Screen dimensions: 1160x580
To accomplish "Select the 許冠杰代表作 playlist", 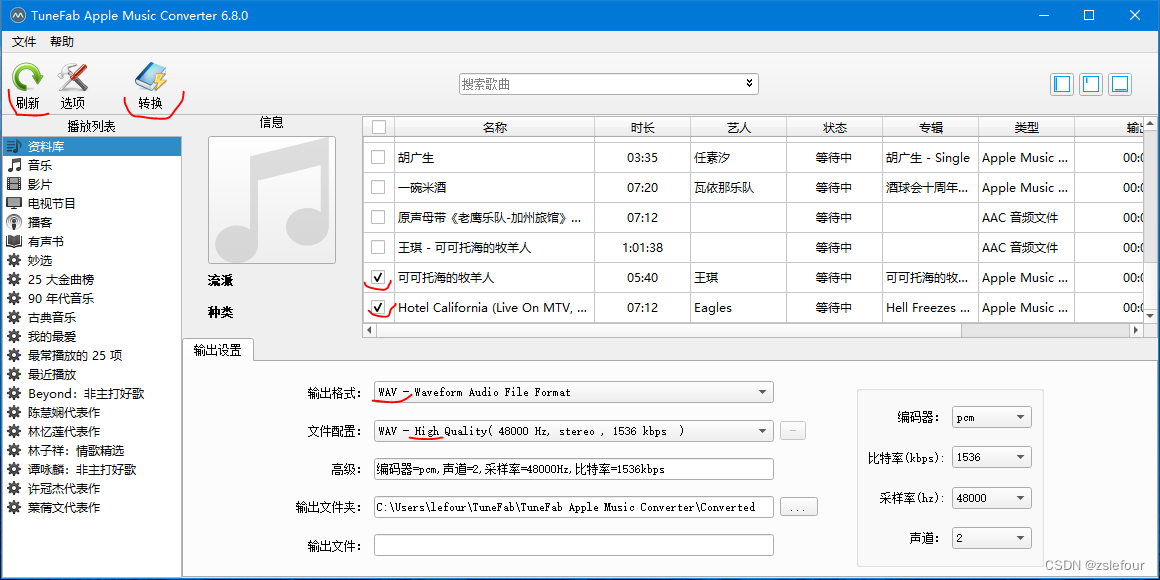I will pos(64,488).
